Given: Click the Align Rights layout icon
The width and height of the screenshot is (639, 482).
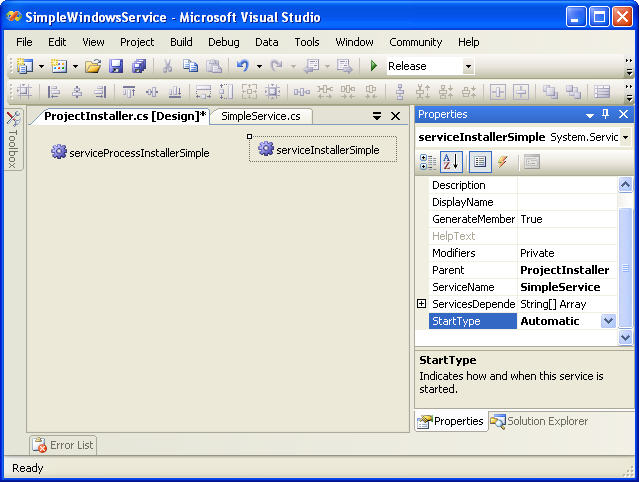Looking at the screenshot, I should 100,92.
